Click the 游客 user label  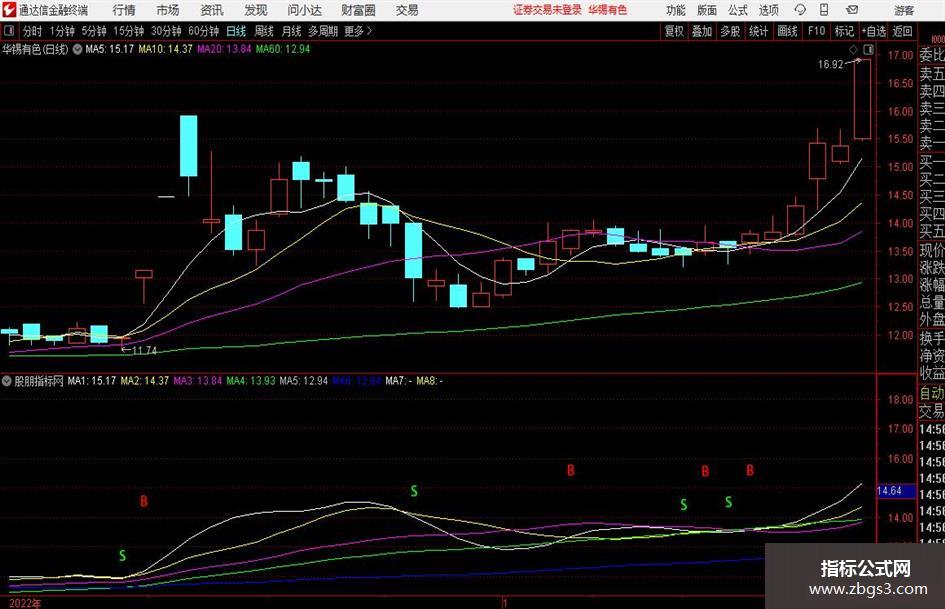(904, 10)
